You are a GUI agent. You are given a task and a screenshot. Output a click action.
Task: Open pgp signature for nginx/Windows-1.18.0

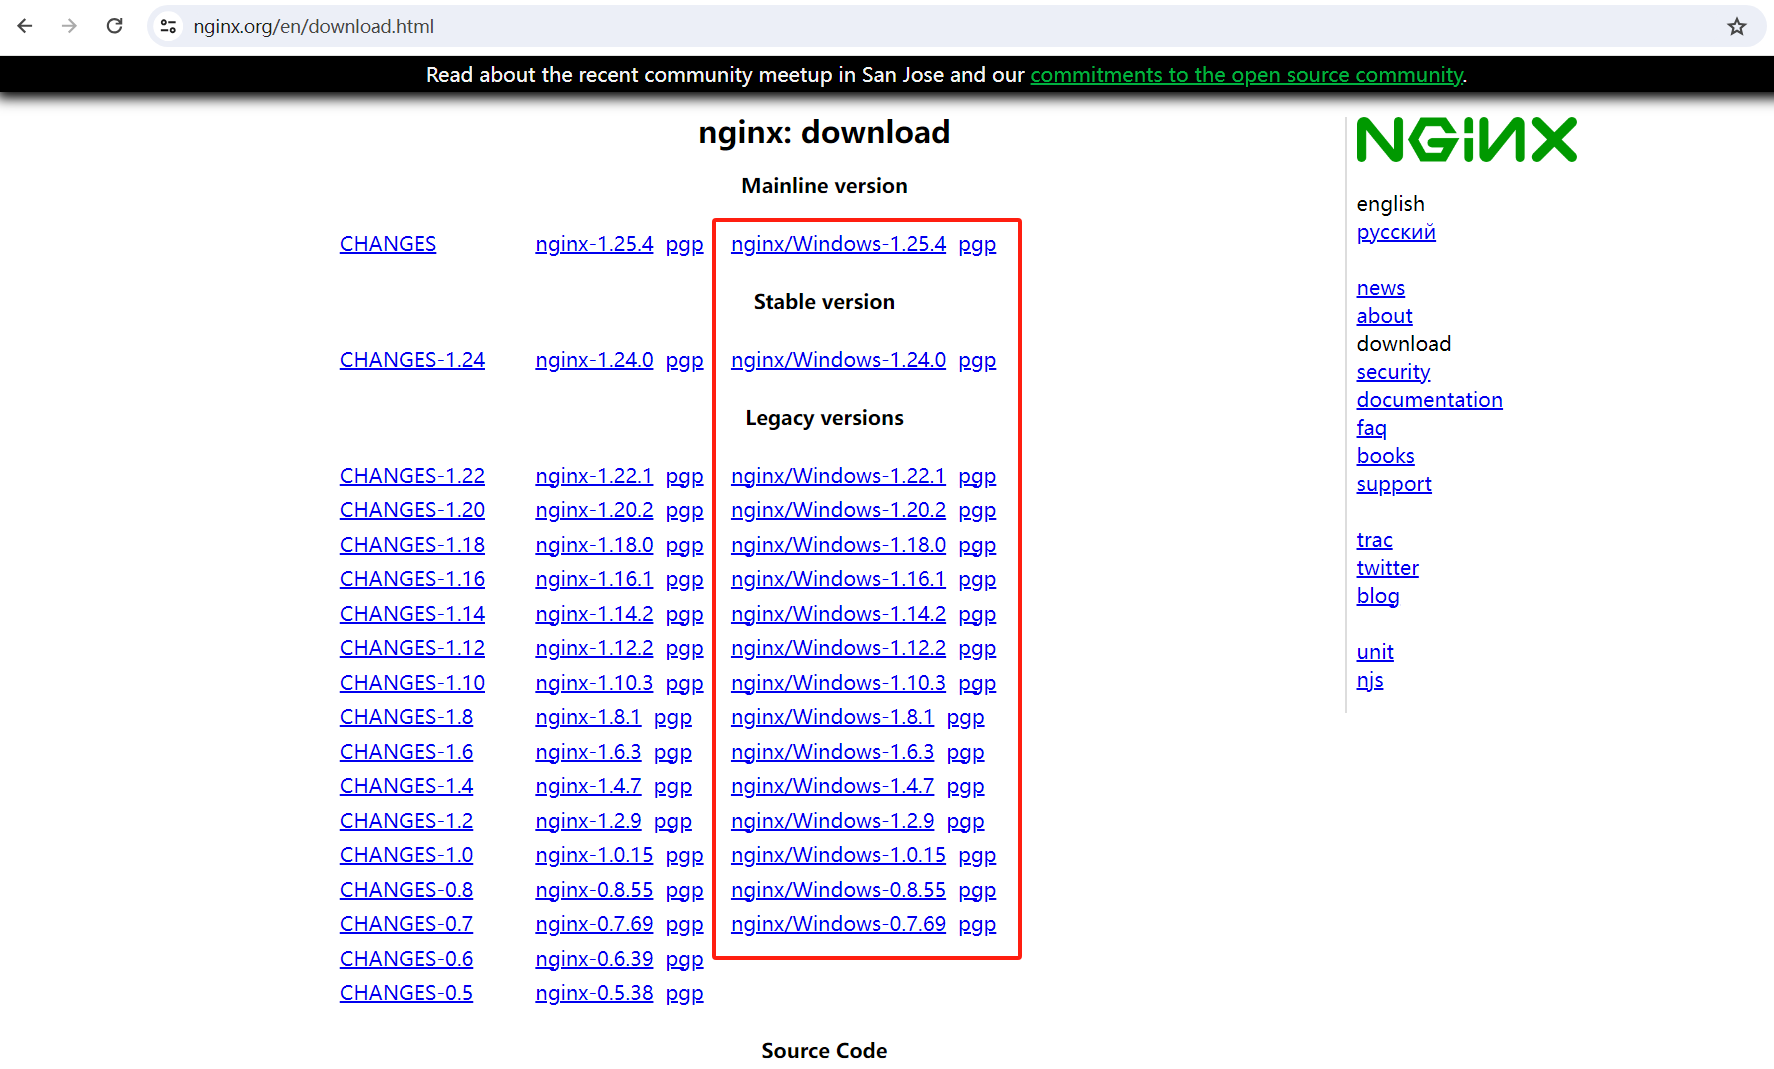click(x=977, y=545)
